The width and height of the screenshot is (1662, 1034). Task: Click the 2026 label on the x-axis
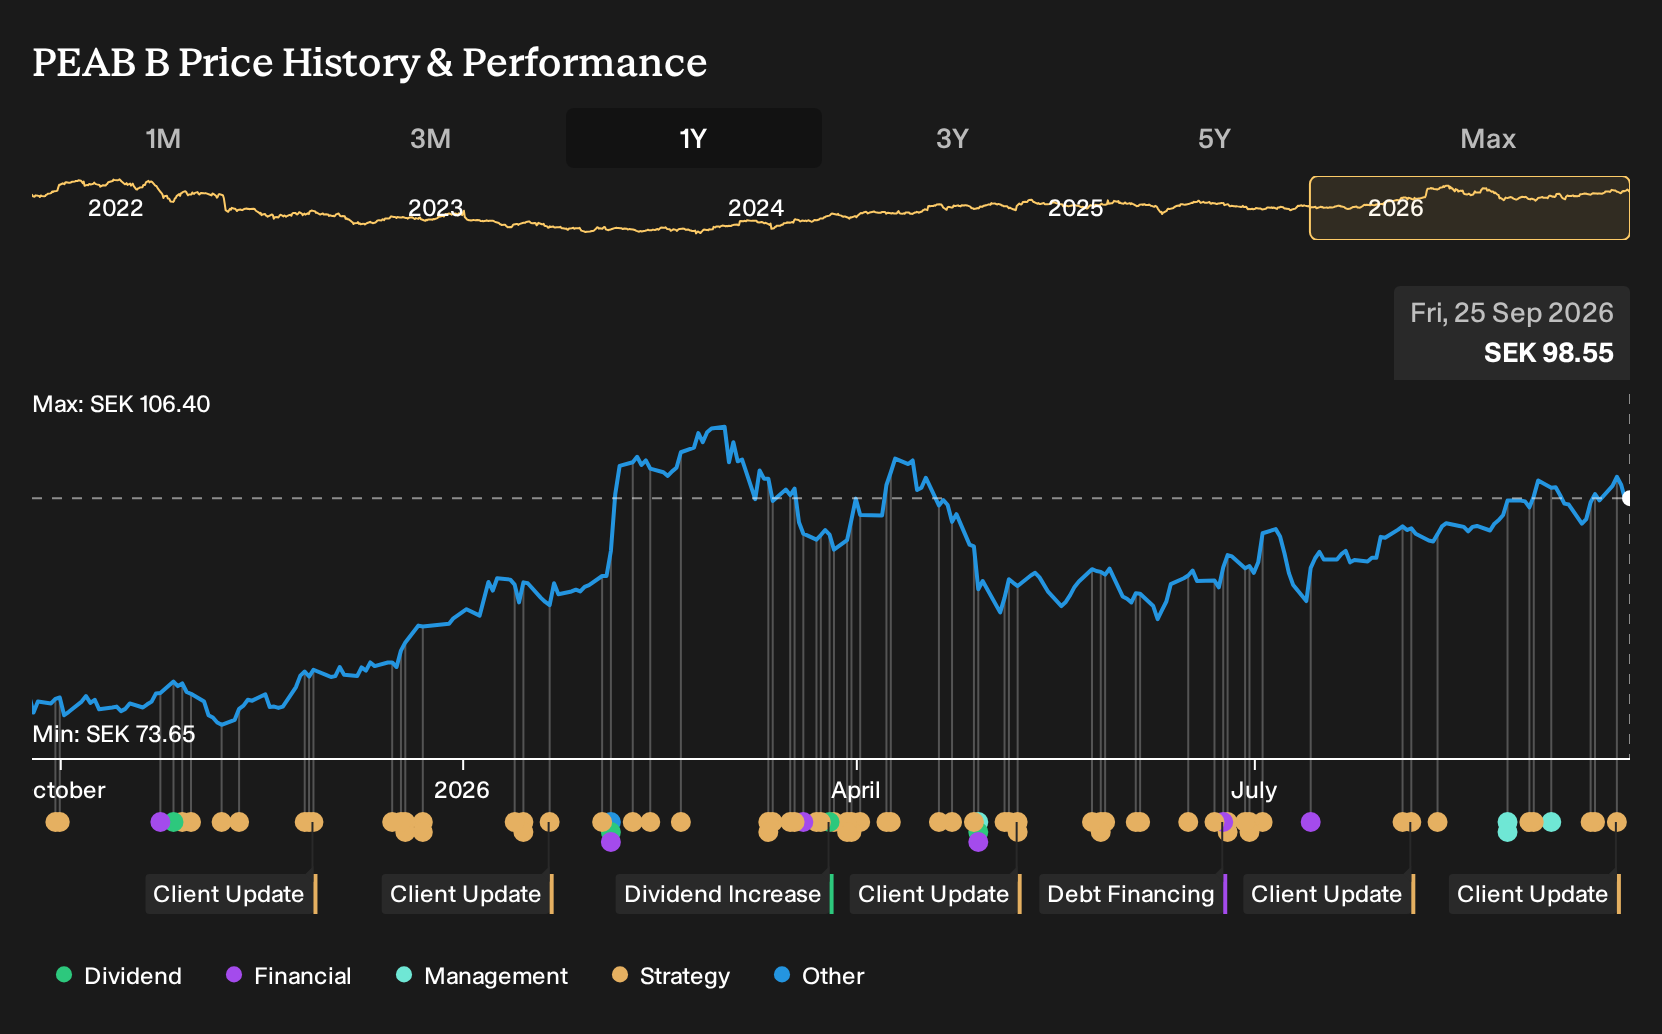tap(462, 790)
